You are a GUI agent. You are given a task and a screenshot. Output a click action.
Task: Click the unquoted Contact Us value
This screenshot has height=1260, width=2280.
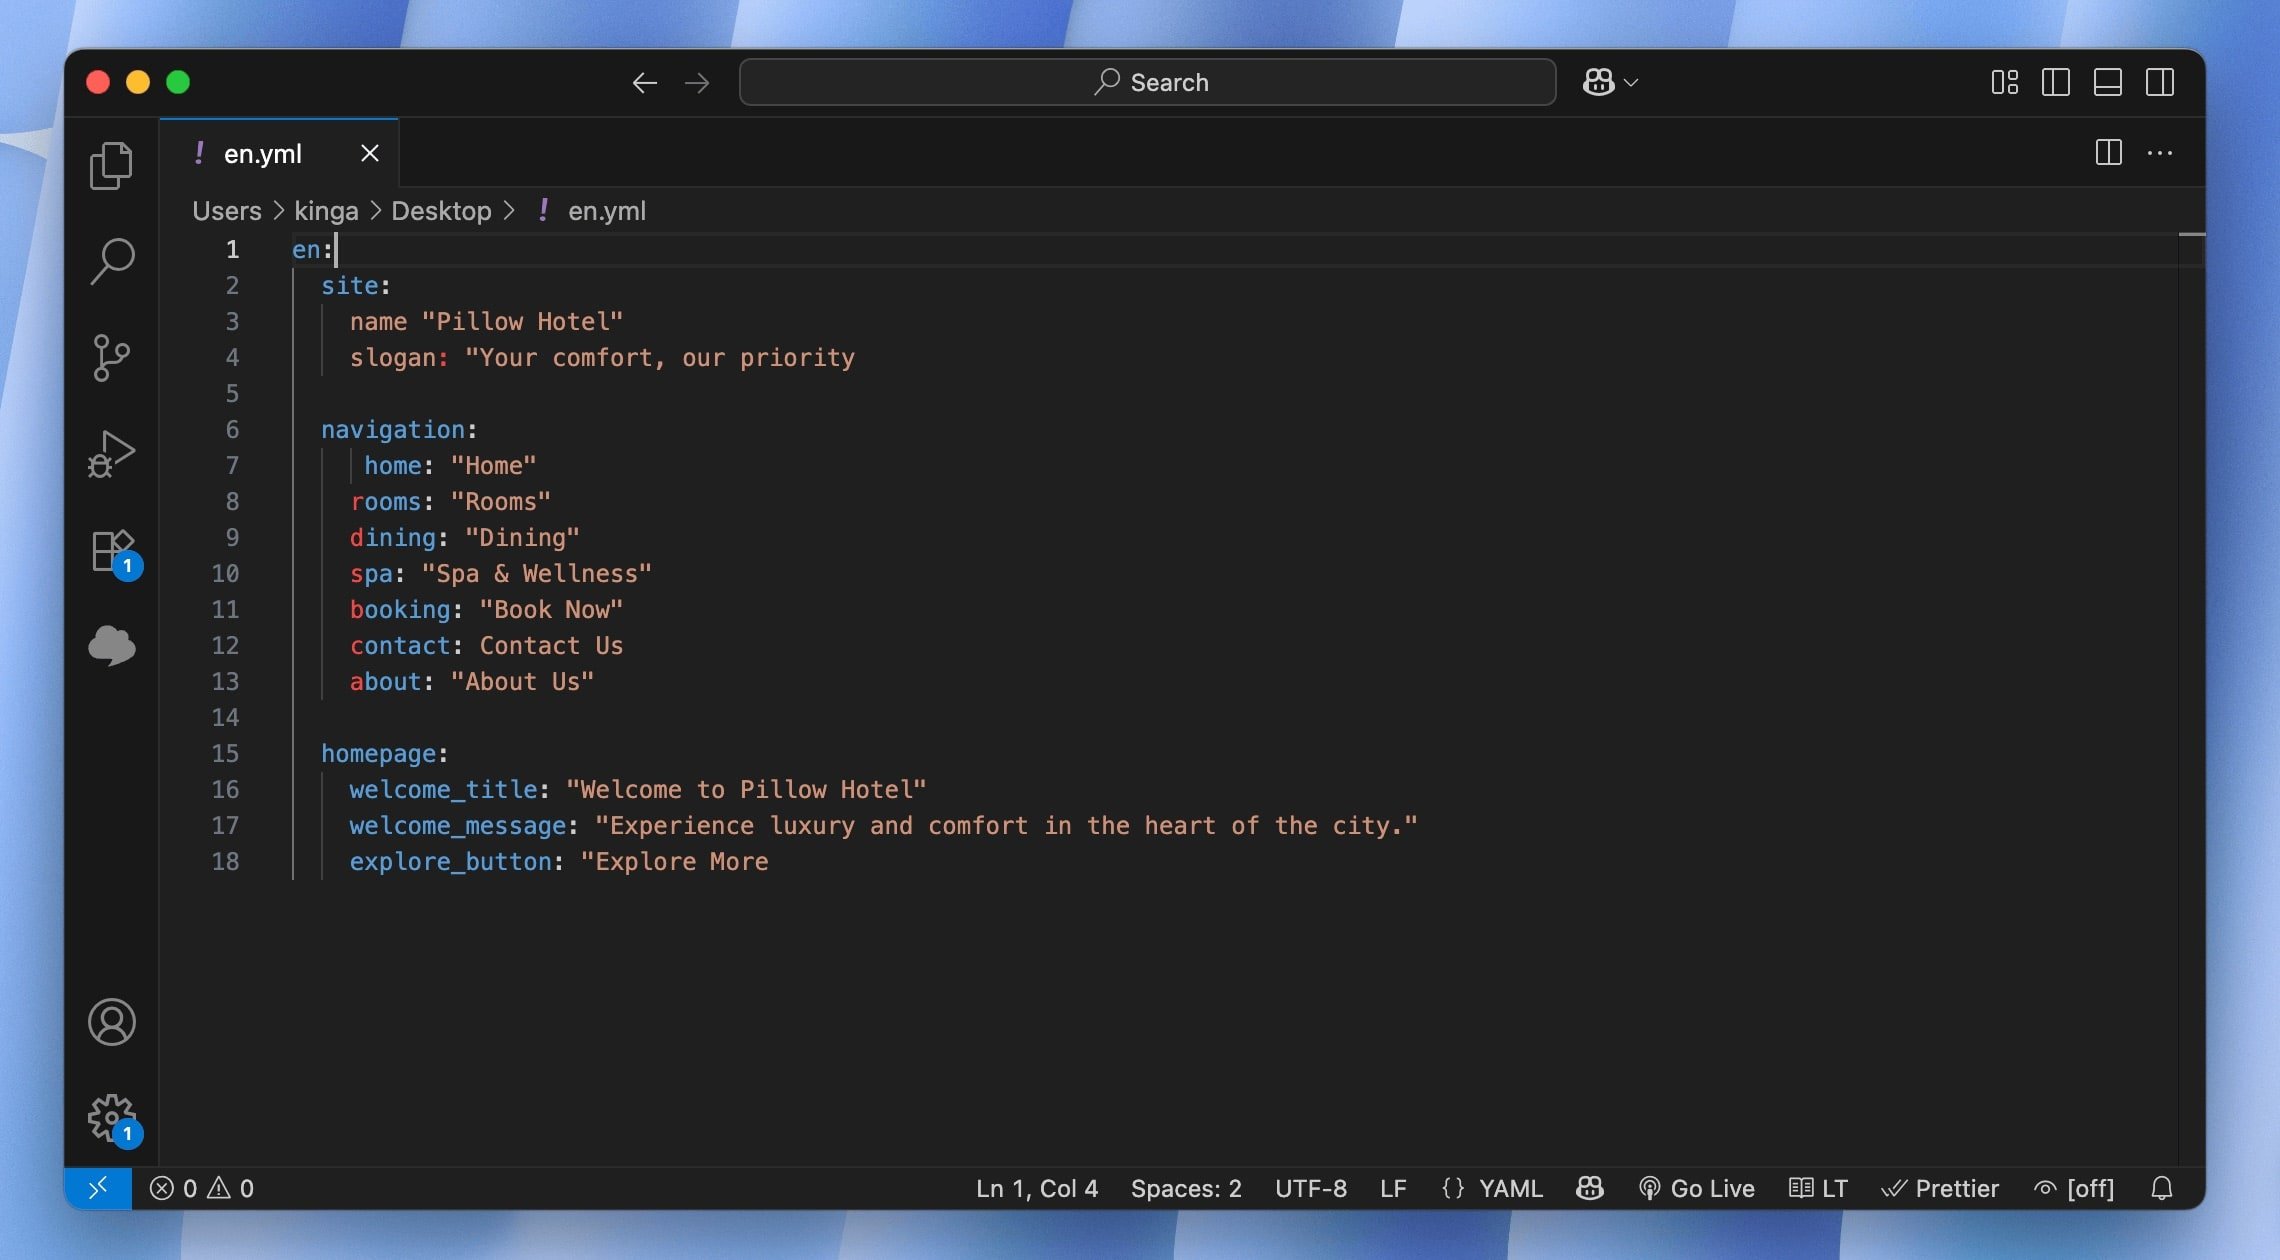pos(551,645)
